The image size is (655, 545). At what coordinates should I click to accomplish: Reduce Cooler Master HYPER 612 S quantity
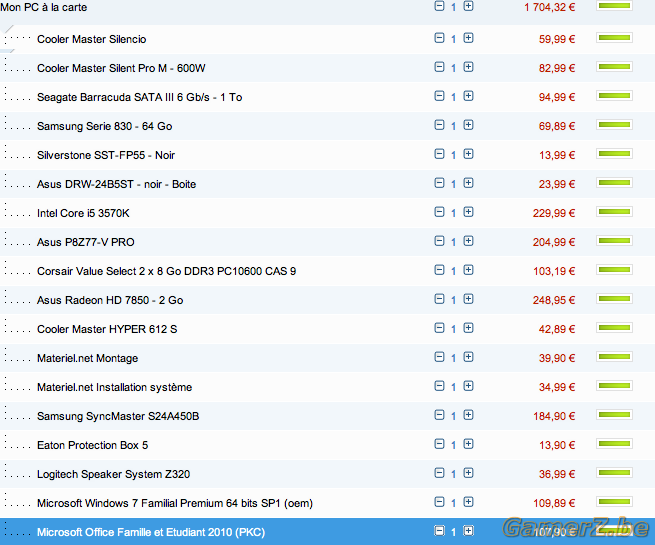pos(439,328)
